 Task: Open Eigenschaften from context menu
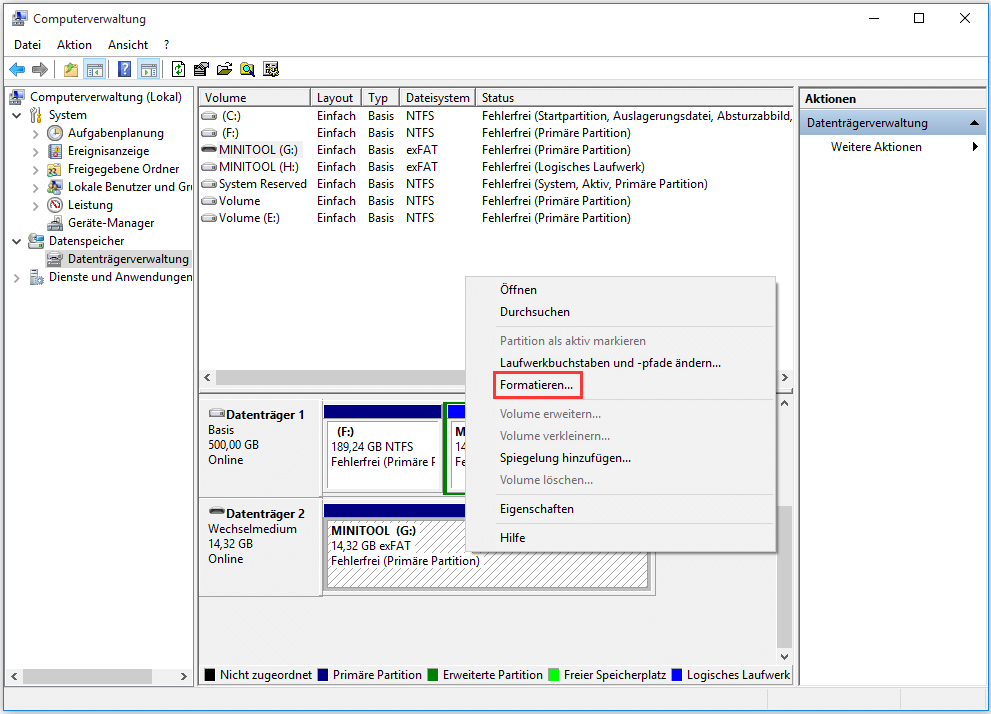click(x=620, y=509)
